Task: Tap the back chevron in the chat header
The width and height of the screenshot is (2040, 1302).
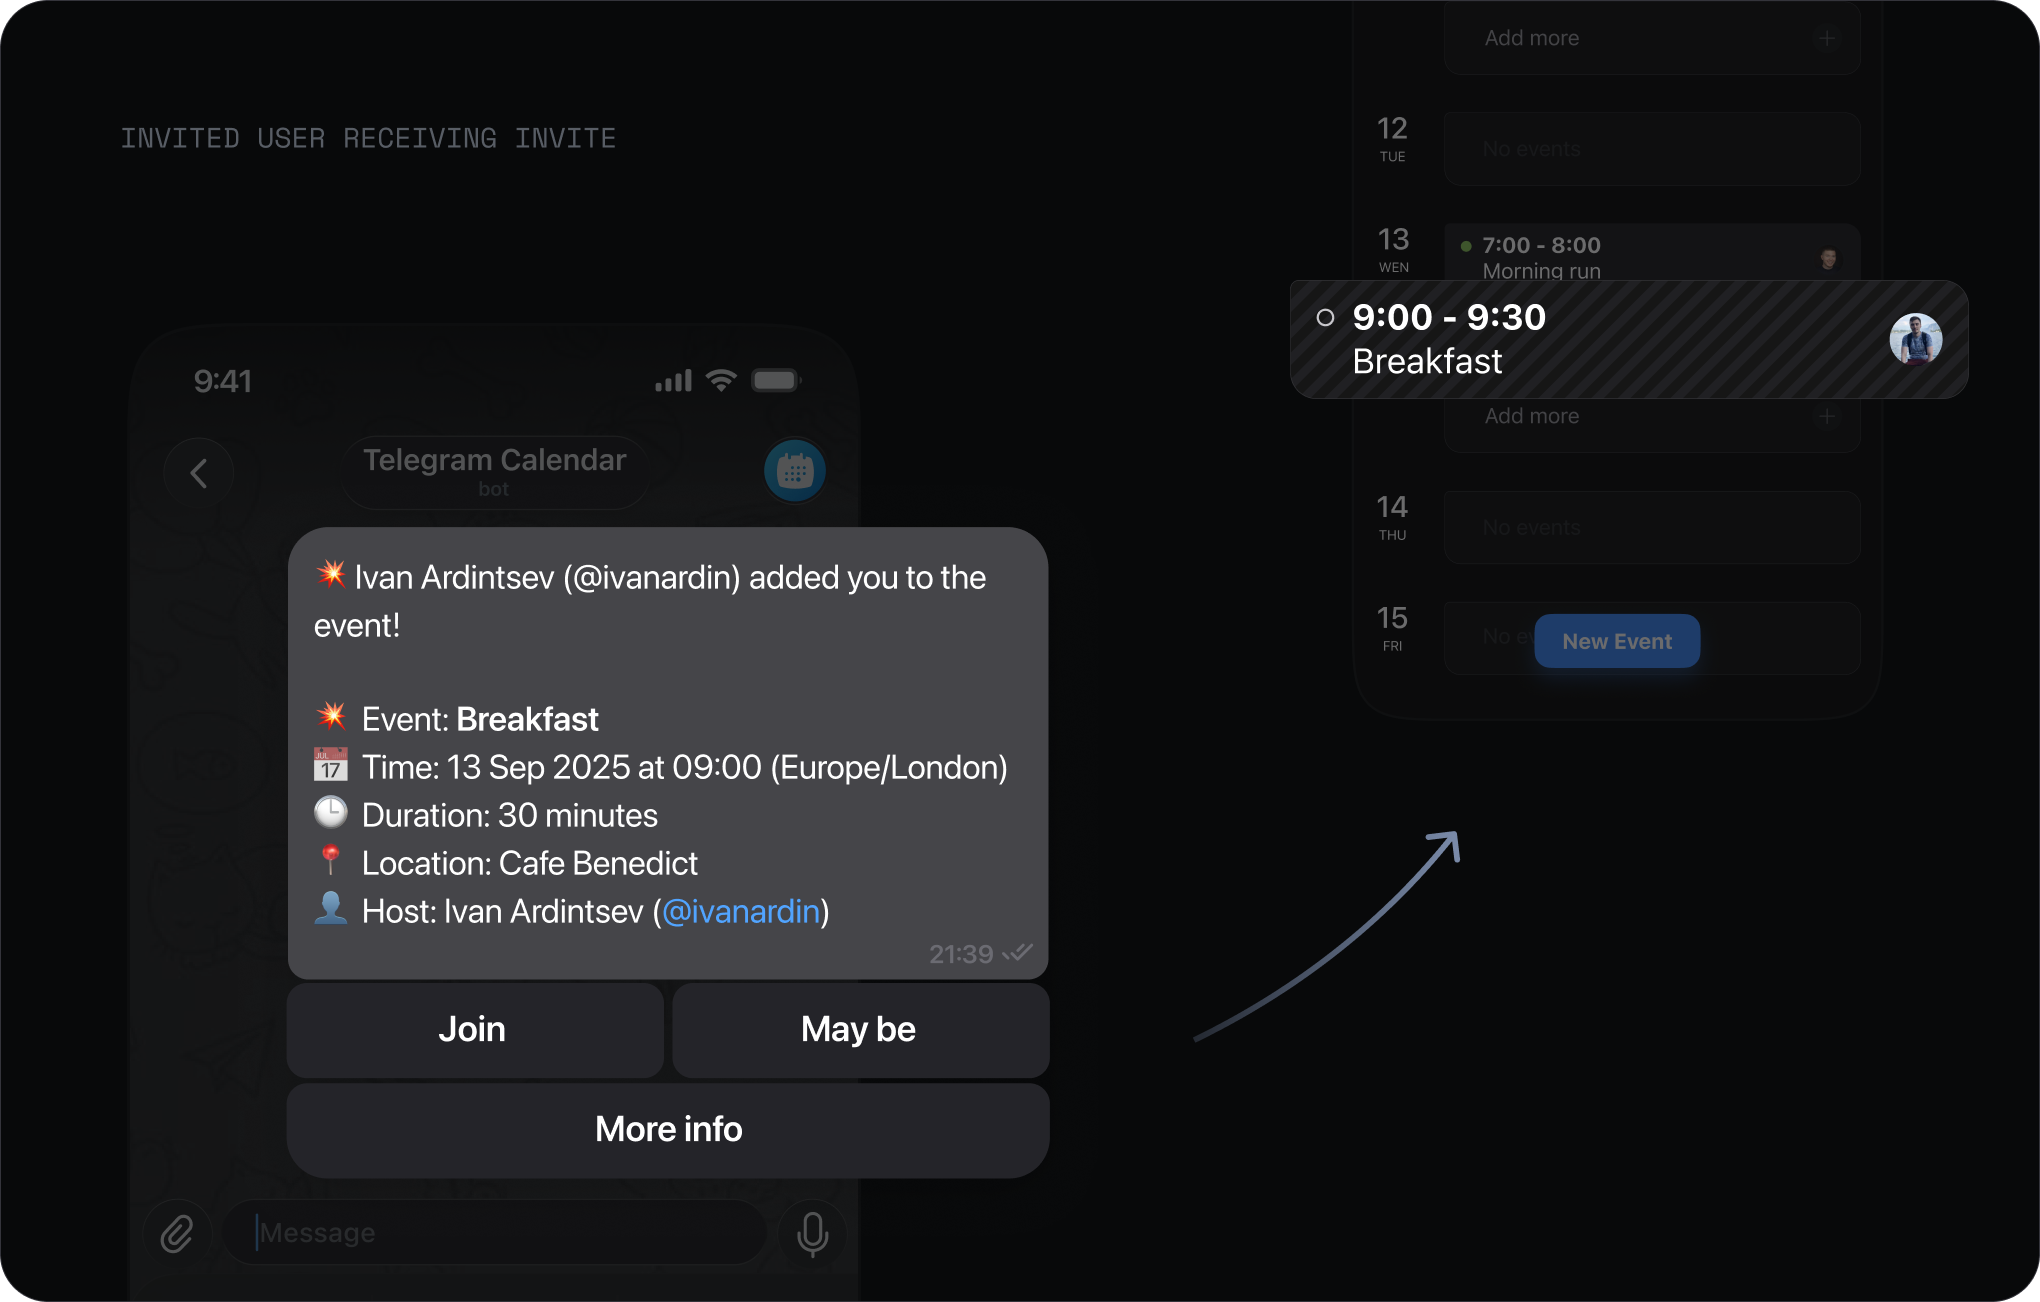Action: (199, 473)
